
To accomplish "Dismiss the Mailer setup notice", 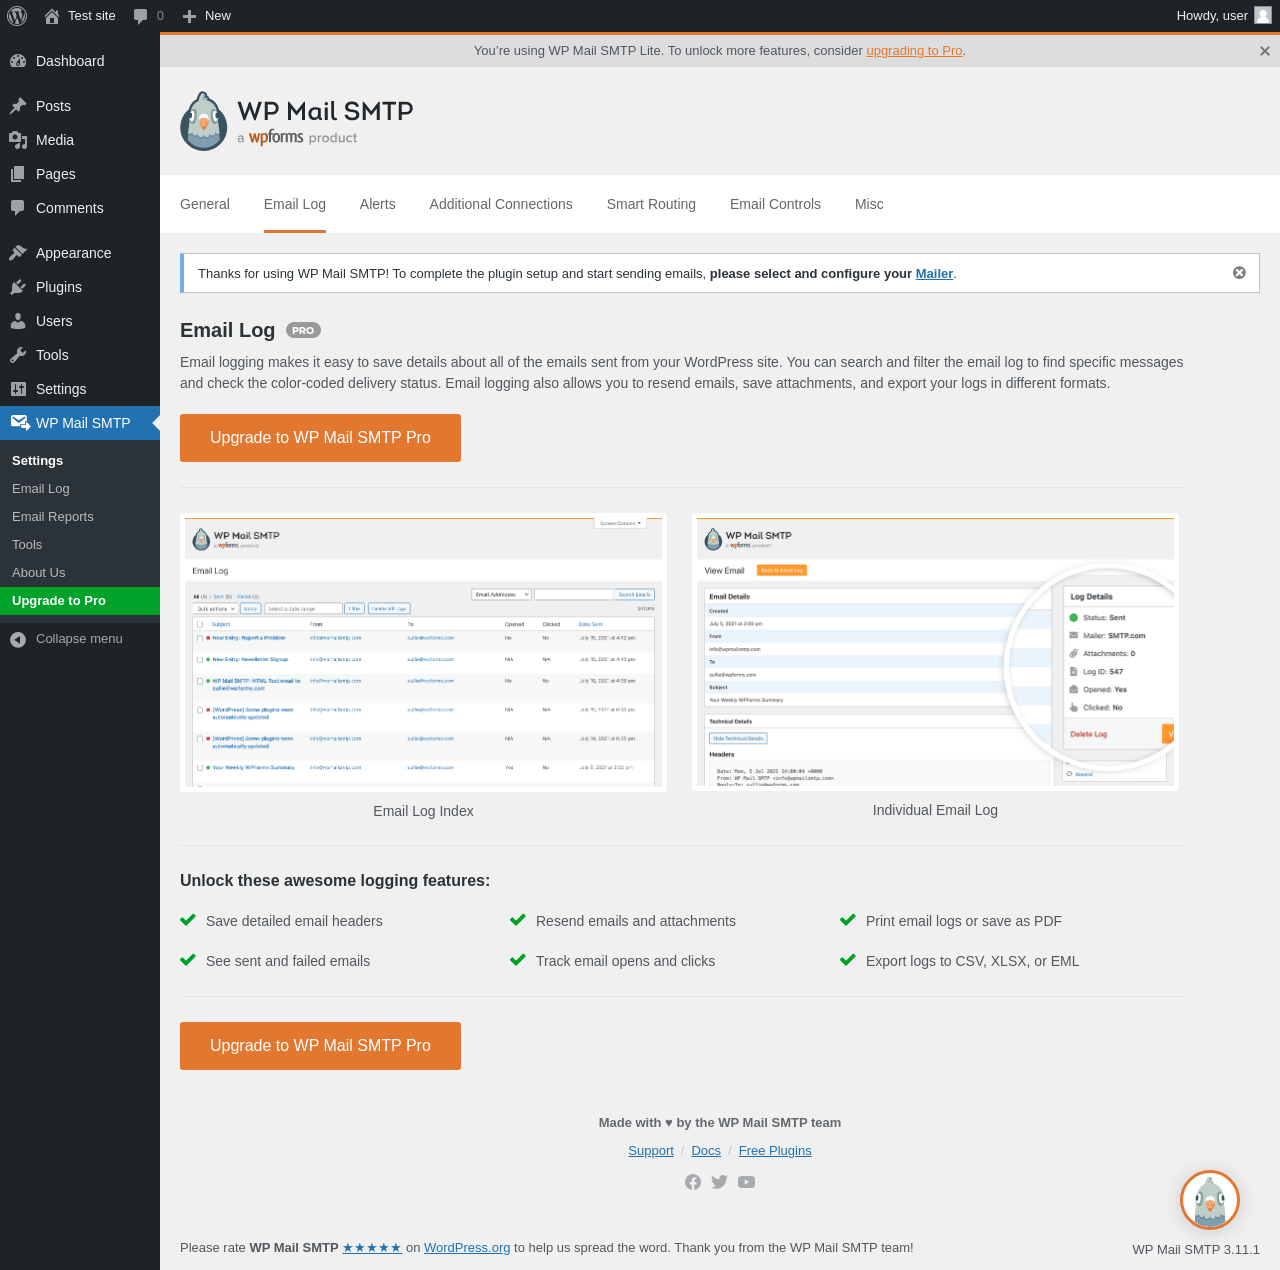I will (1239, 273).
